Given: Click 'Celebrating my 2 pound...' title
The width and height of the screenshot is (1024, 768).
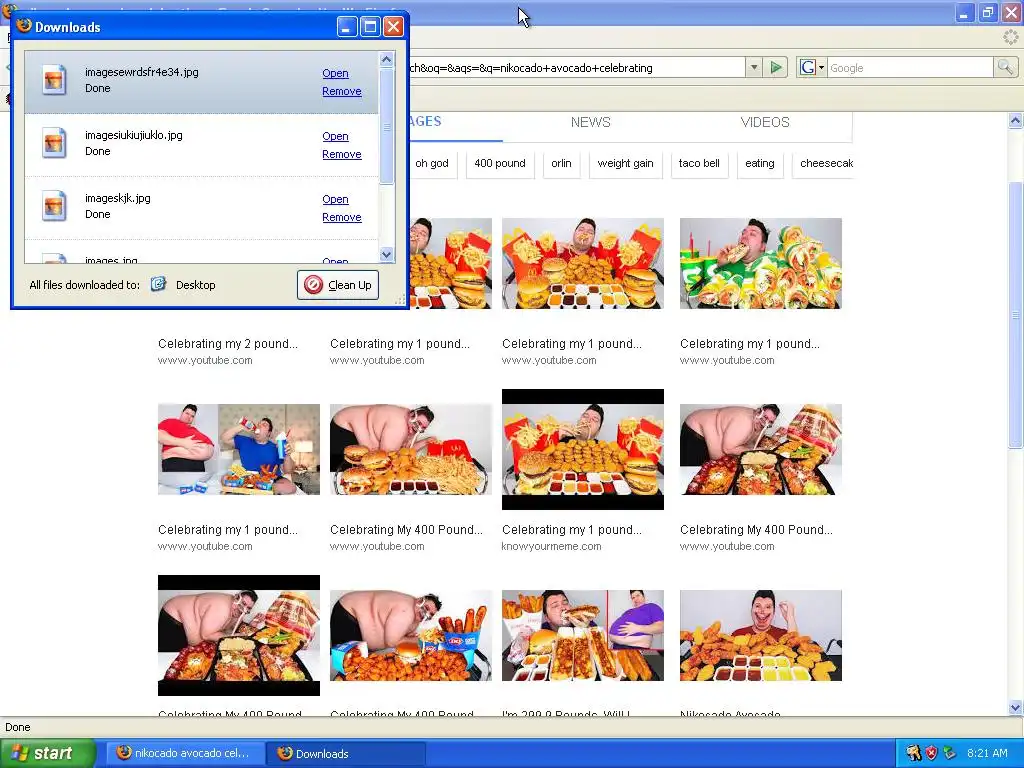Looking at the screenshot, I should (227, 344).
